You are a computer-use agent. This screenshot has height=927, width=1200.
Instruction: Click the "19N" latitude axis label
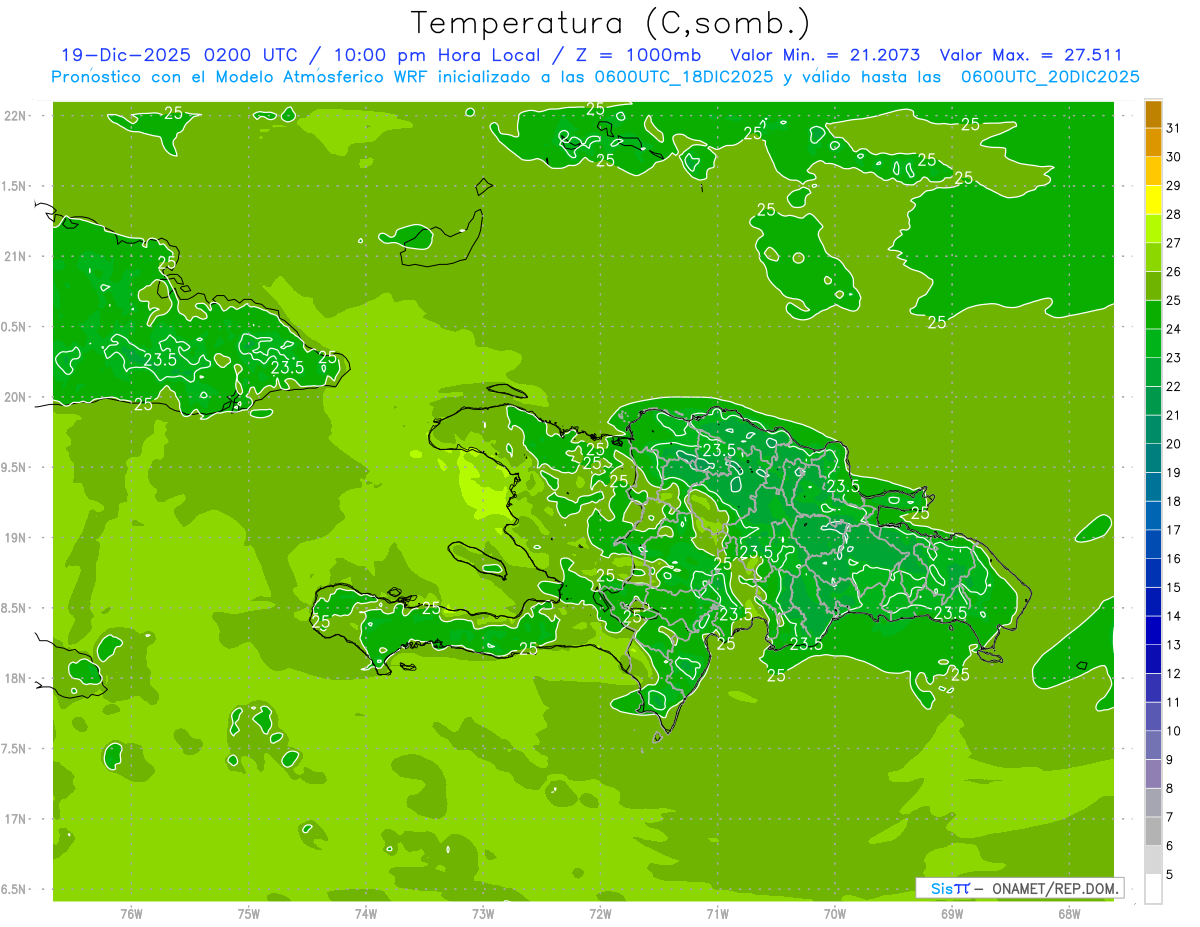(x=15, y=538)
